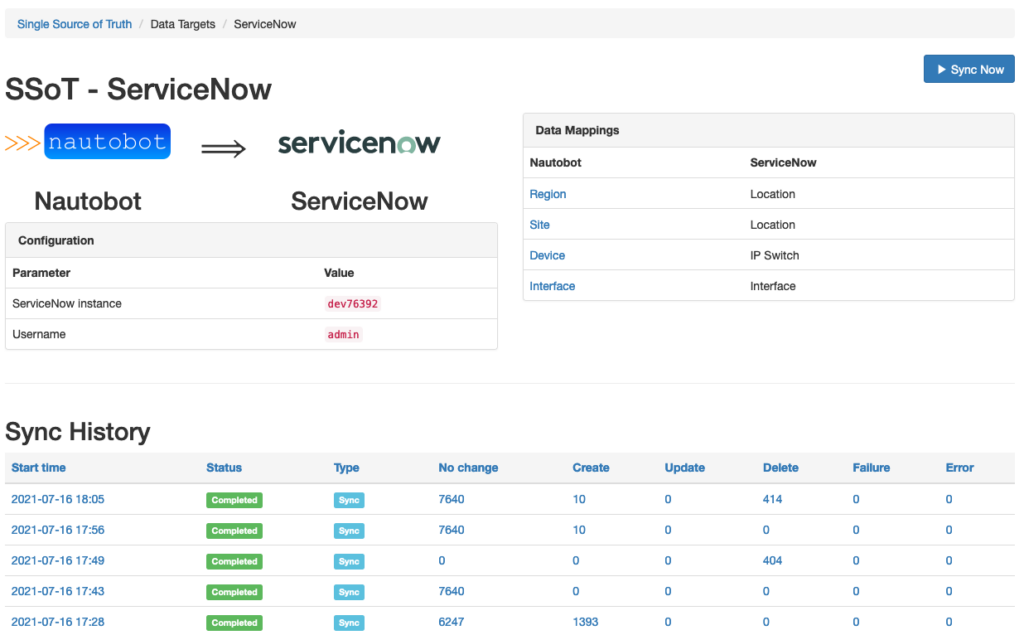Click the Username parameter label

pos(39,334)
